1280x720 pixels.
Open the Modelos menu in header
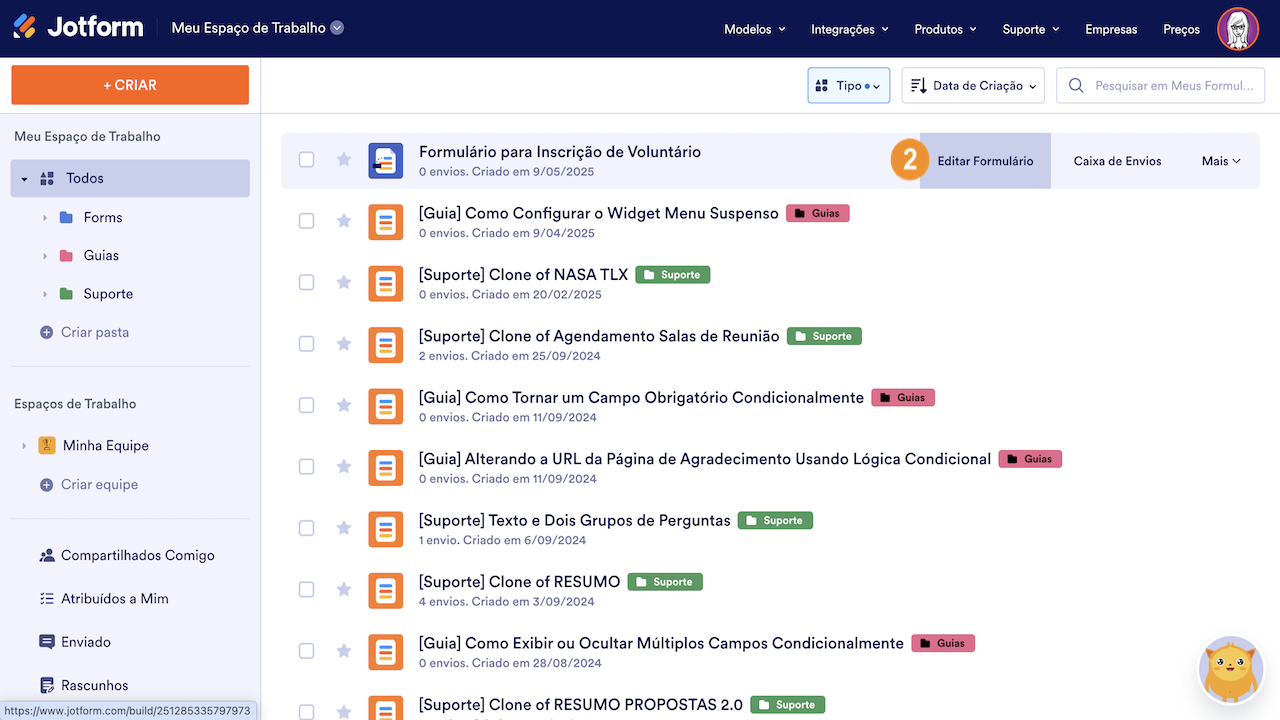click(x=754, y=29)
